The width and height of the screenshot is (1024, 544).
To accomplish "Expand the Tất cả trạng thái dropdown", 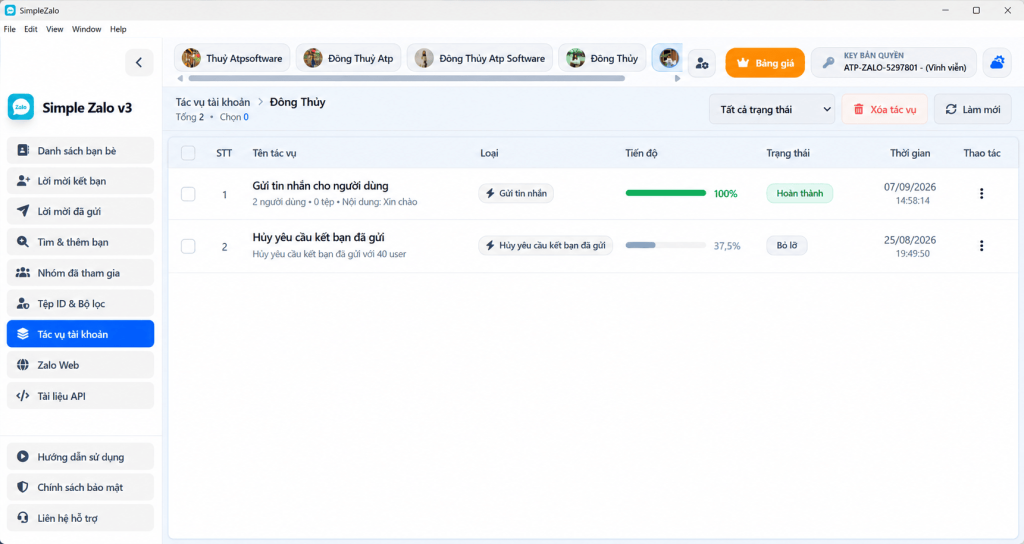I will pos(773,109).
